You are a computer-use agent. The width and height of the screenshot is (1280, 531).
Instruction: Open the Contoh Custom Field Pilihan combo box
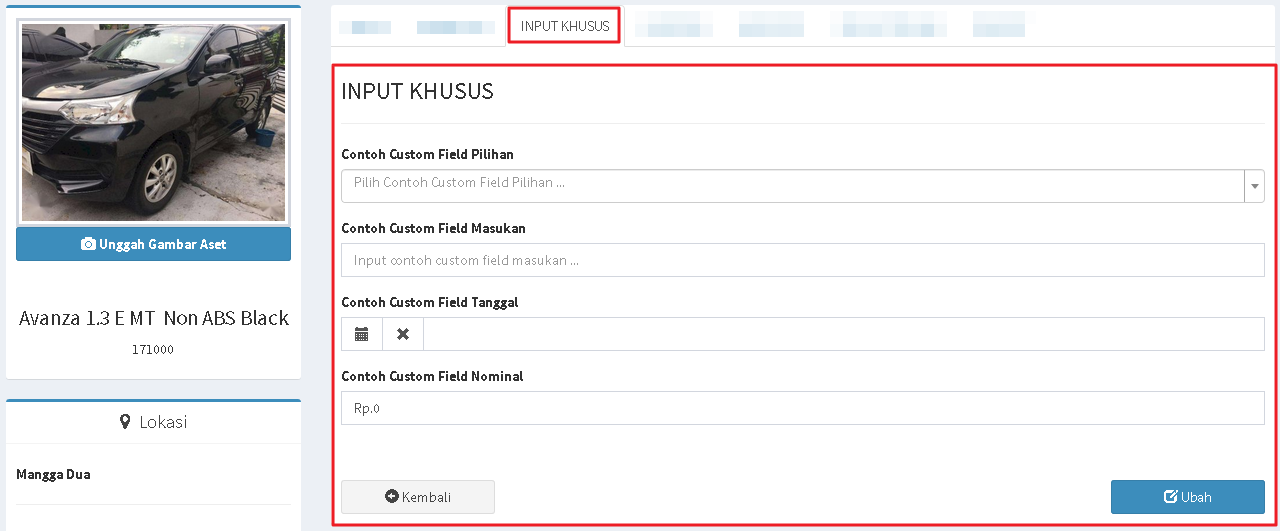pyautogui.click(x=792, y=186)
